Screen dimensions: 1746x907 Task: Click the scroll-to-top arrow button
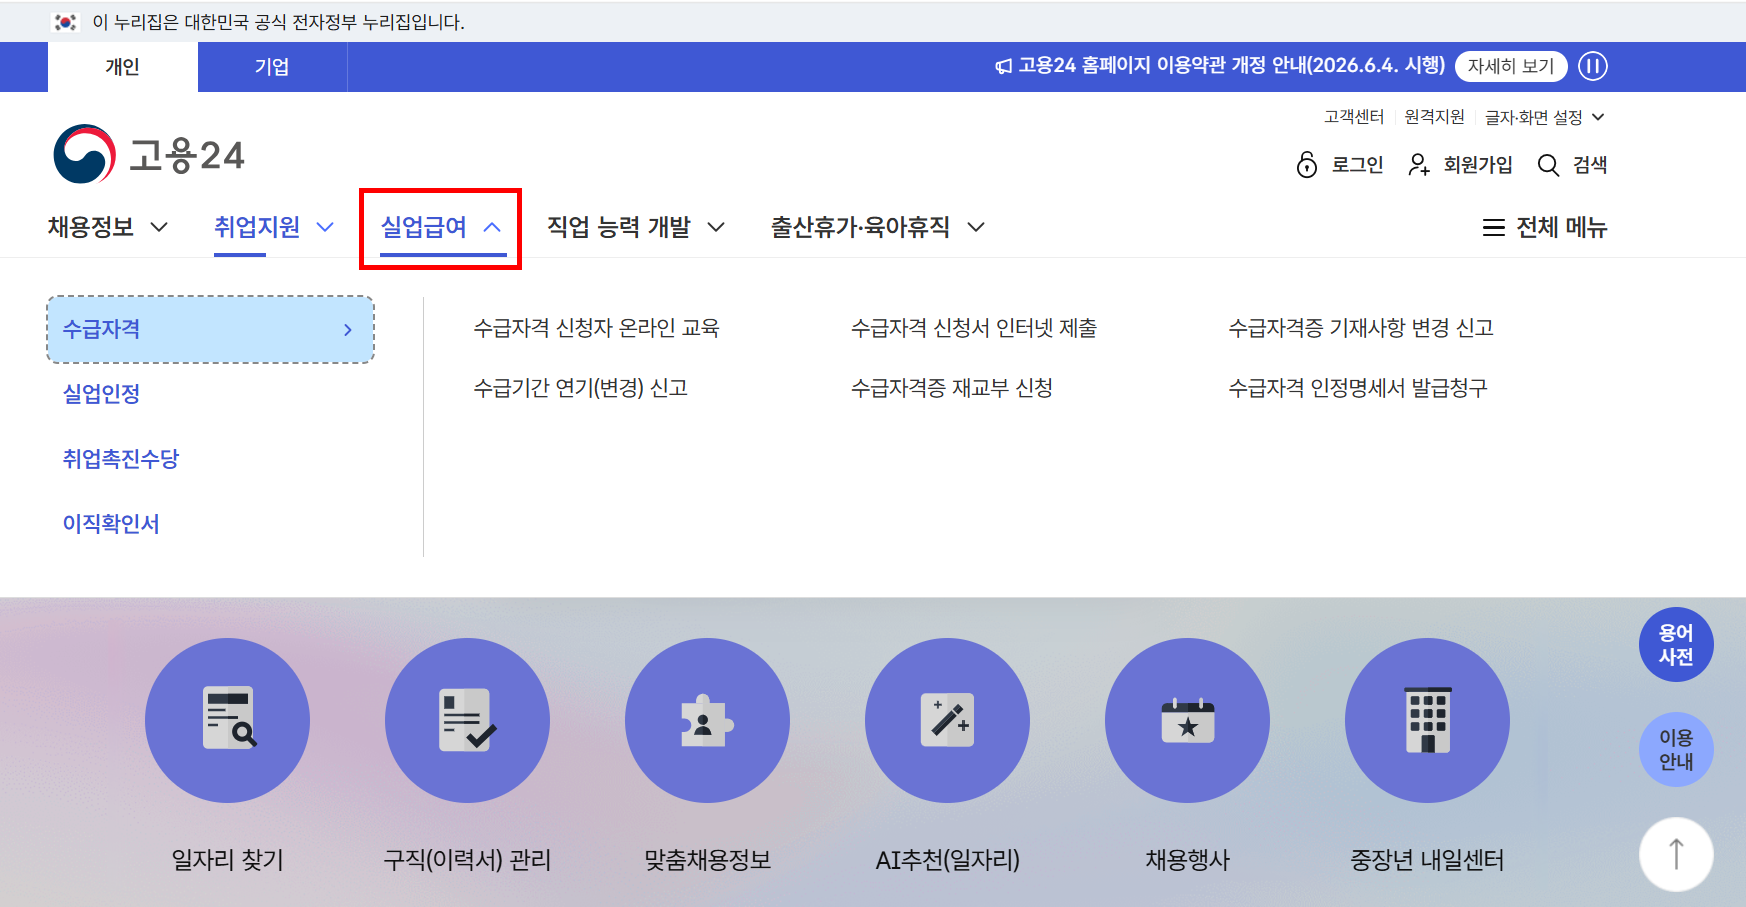tap(1676, 854)
